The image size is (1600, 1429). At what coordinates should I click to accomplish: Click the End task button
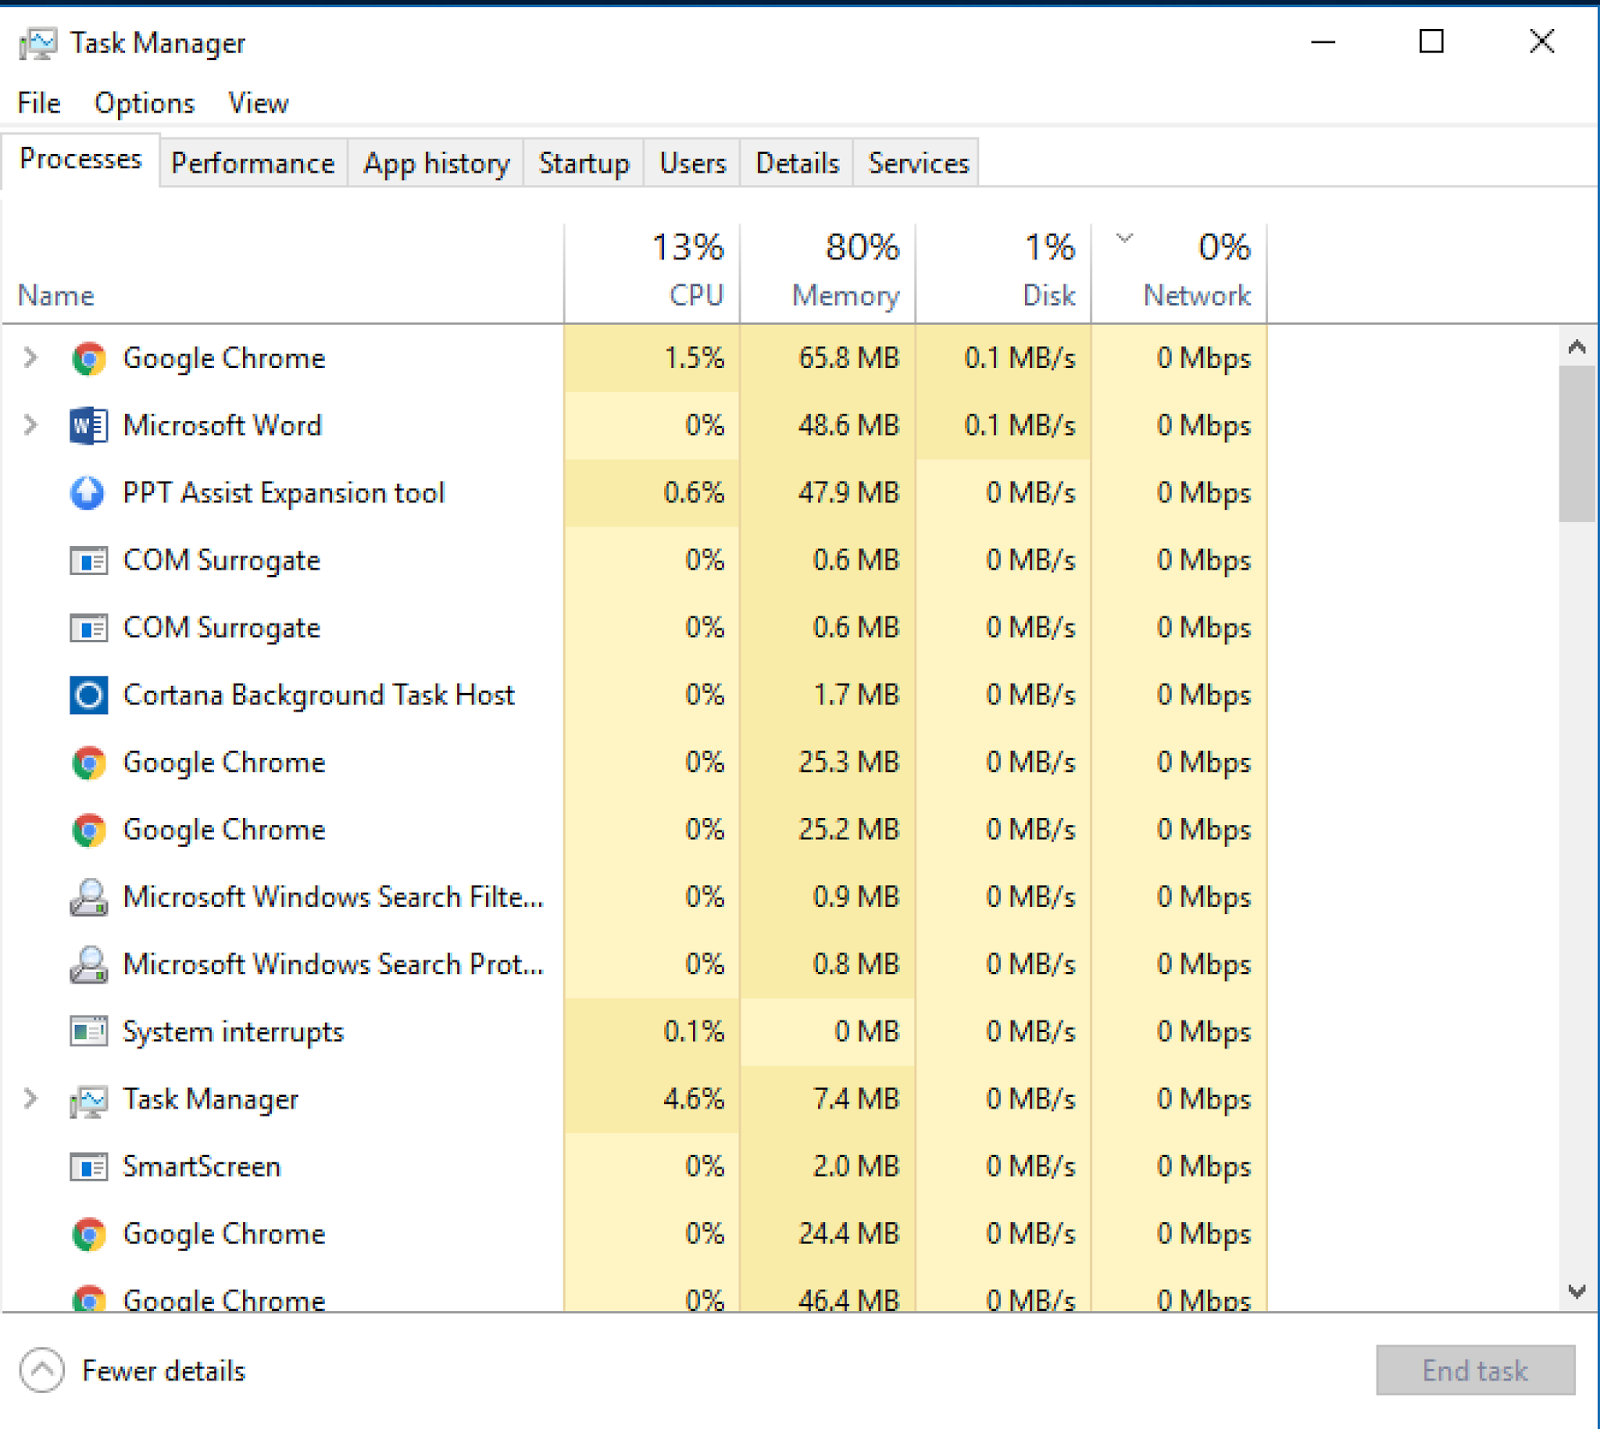[x=1474, y=1371]
